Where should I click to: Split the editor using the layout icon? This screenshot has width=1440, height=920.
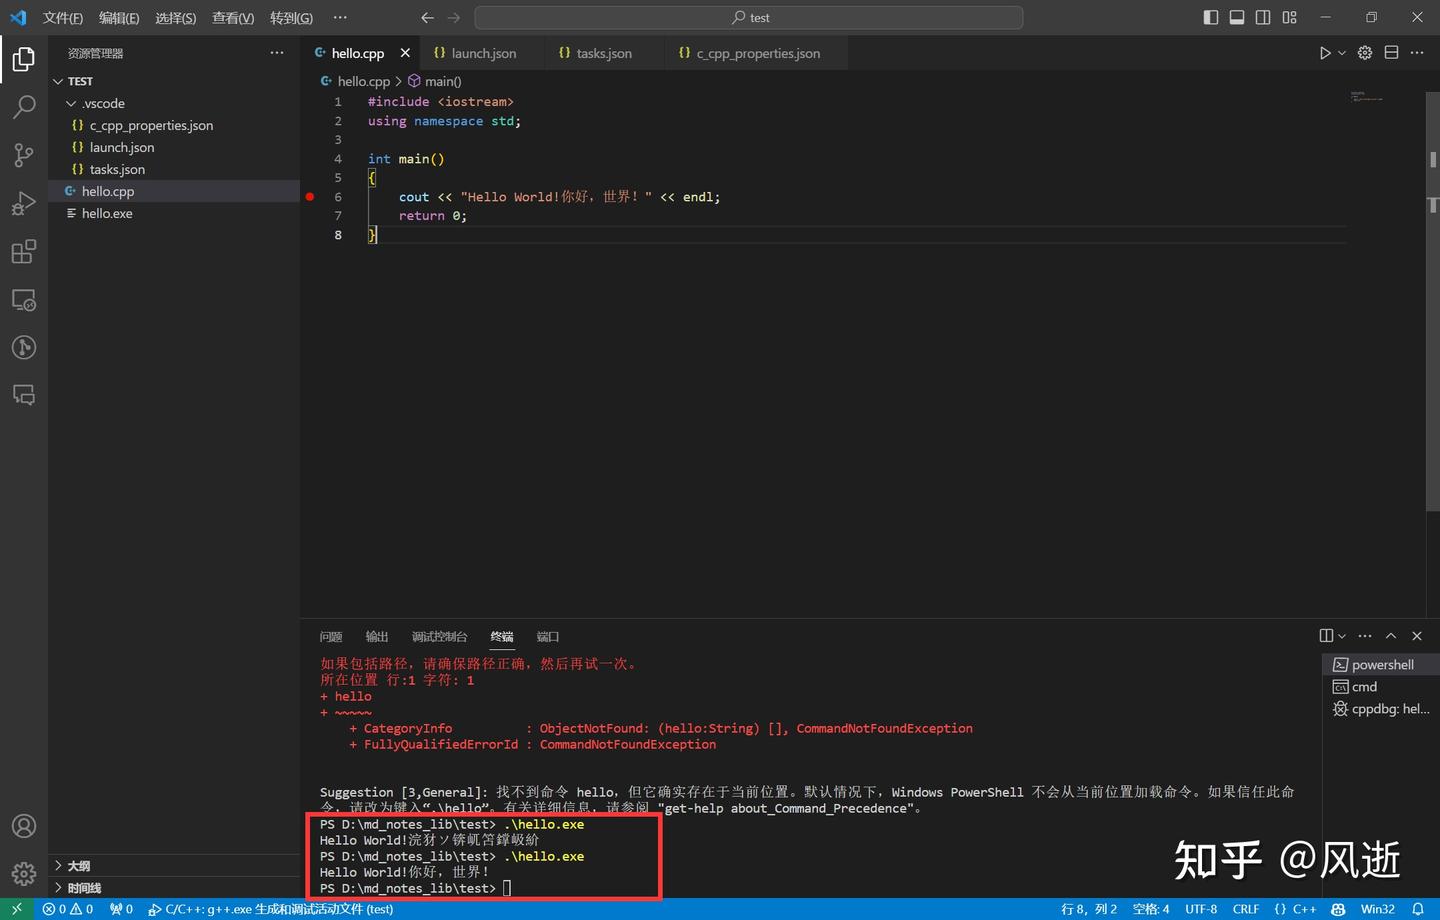[1390, 53]
